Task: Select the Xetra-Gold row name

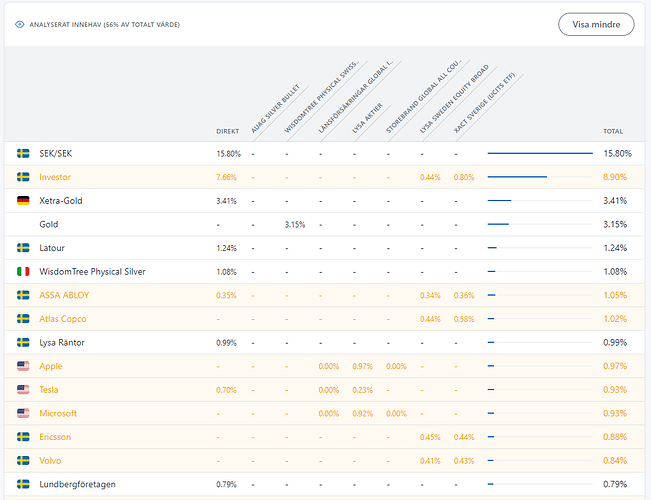Action: (61, 201)
